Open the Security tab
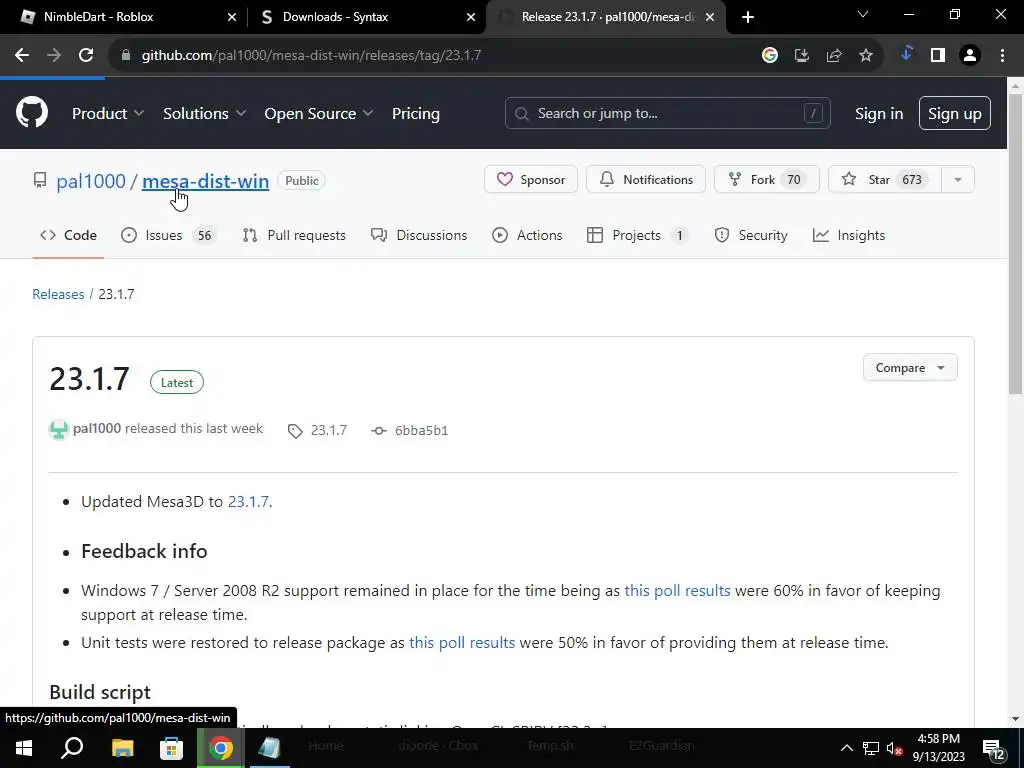 tap(751, 235)
